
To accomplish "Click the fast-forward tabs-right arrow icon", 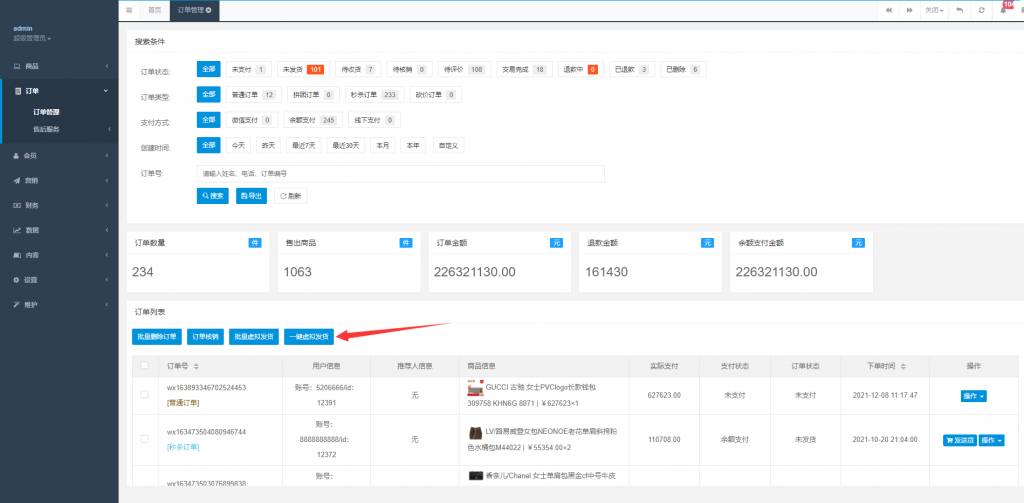I will [910, 10].
